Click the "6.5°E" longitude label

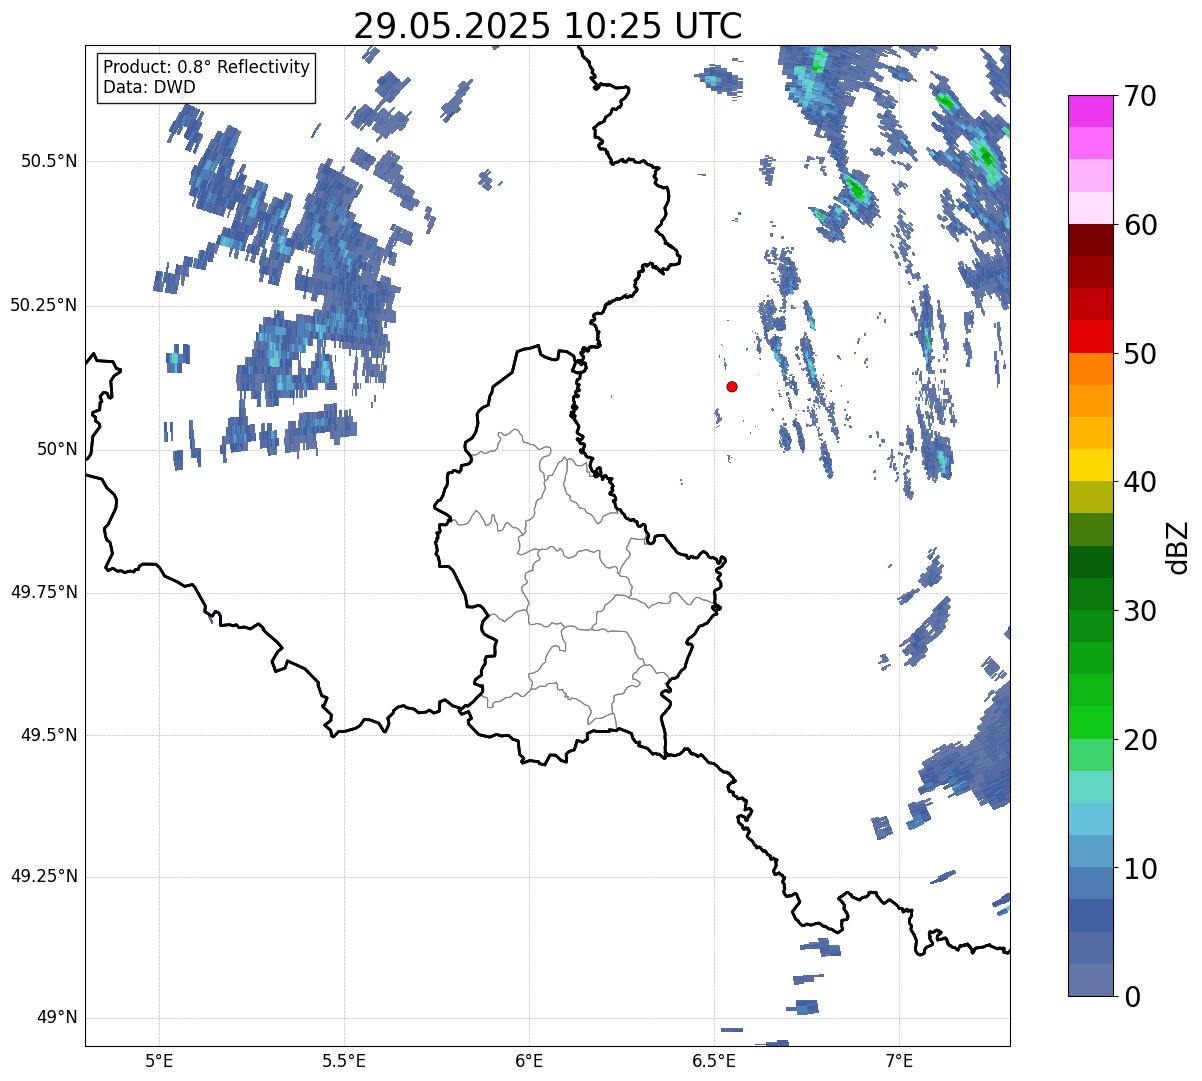[x=714, y=1060]
